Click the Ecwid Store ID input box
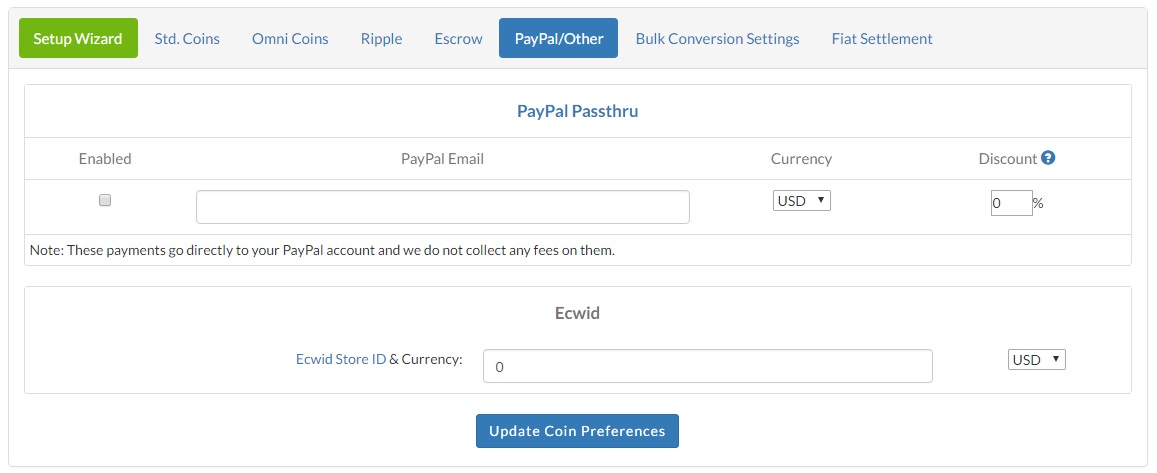The height and width of the screenshot is (473, 1157). tap(707, 366)
